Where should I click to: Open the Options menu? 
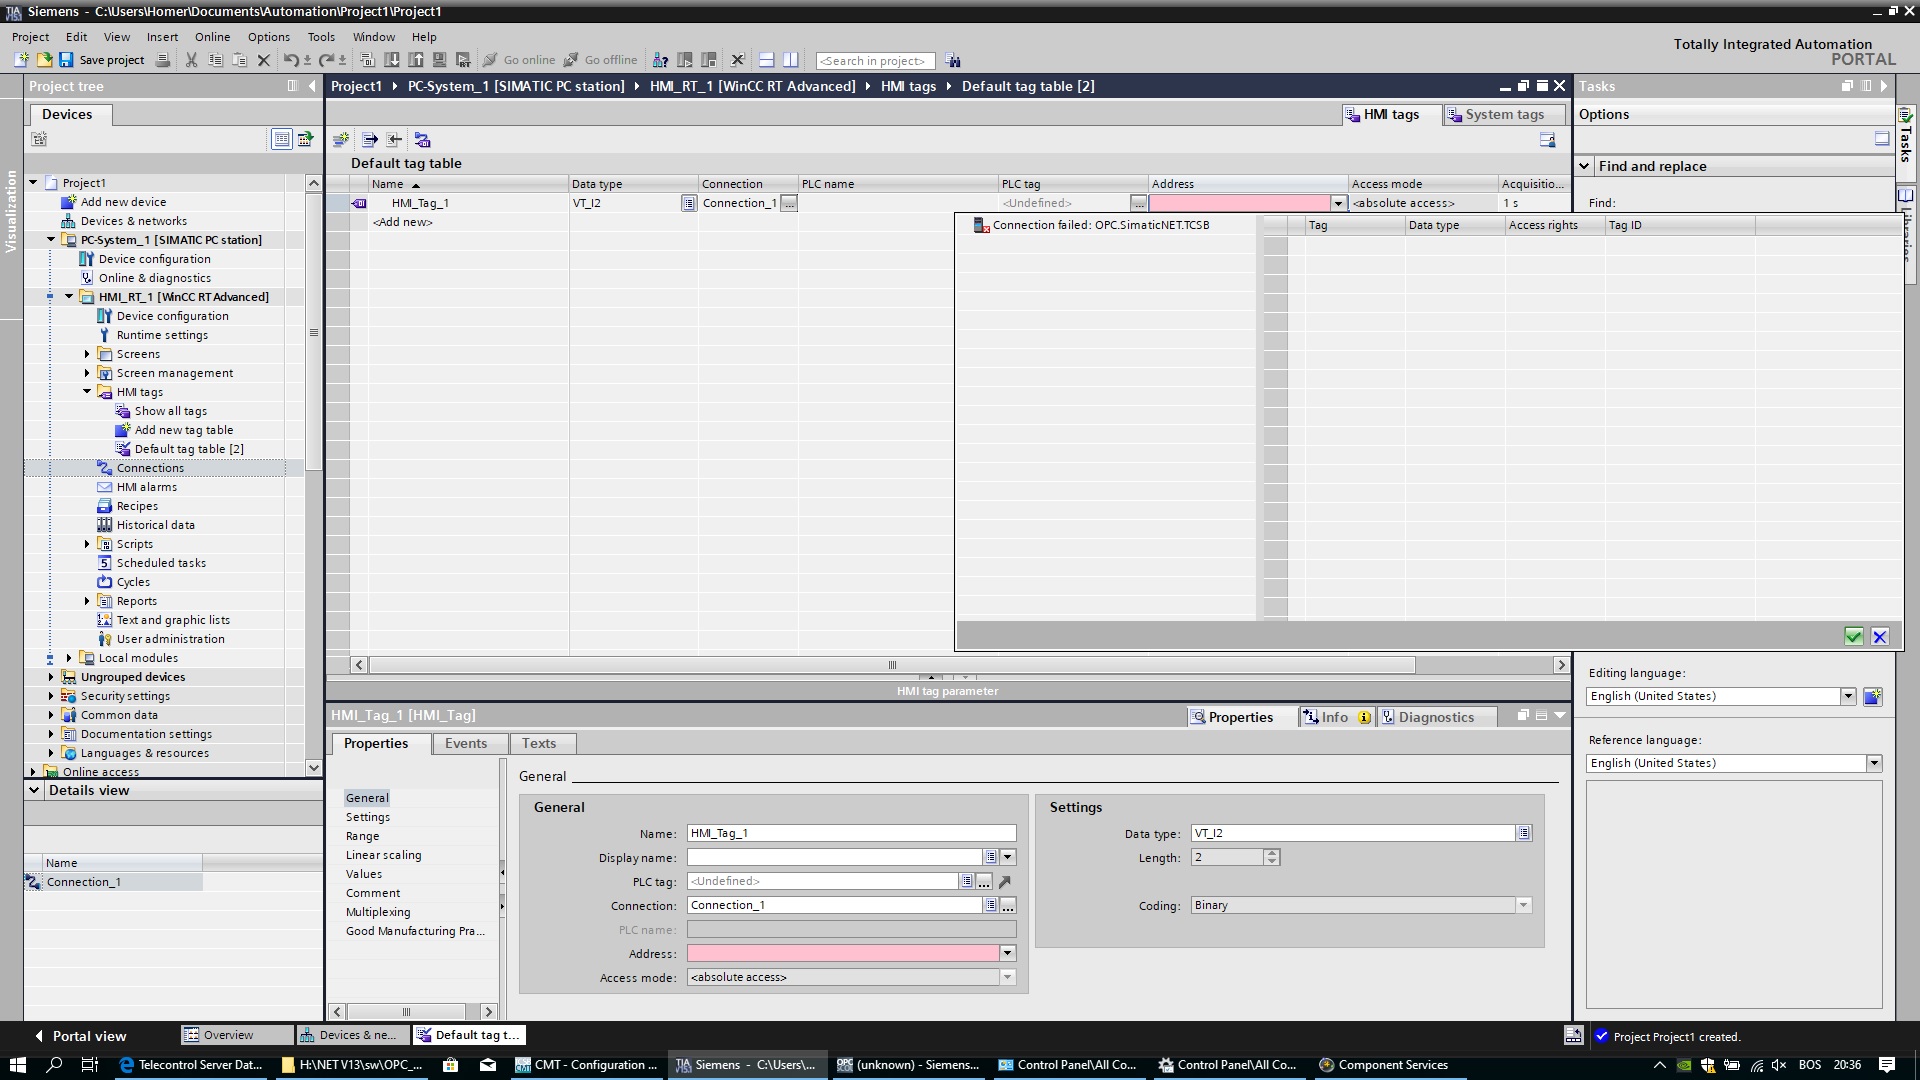coord(268,37)
